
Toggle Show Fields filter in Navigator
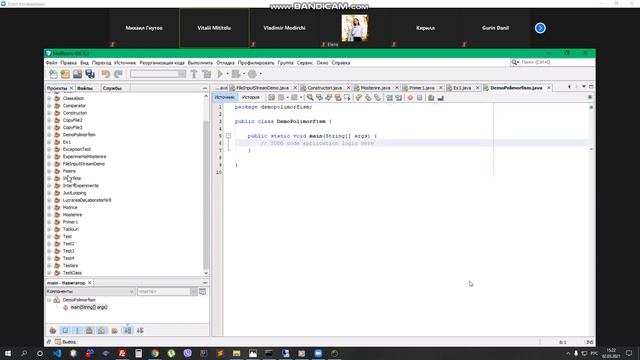(x=65, y=331)
